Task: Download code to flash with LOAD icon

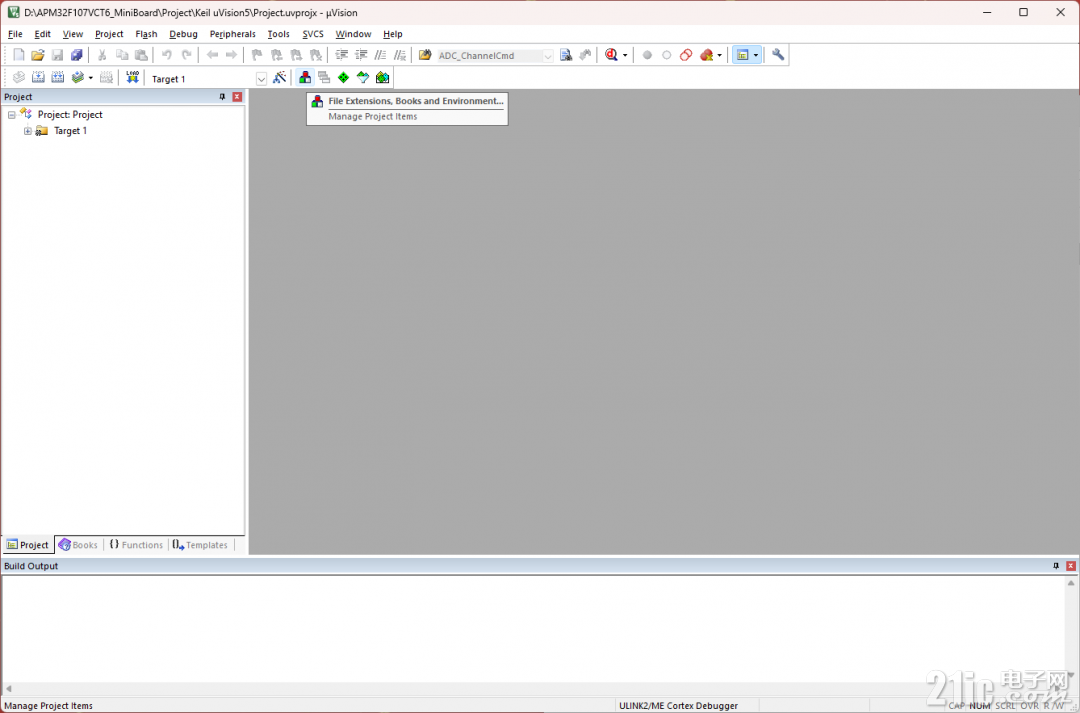Action: coord(132,78)
